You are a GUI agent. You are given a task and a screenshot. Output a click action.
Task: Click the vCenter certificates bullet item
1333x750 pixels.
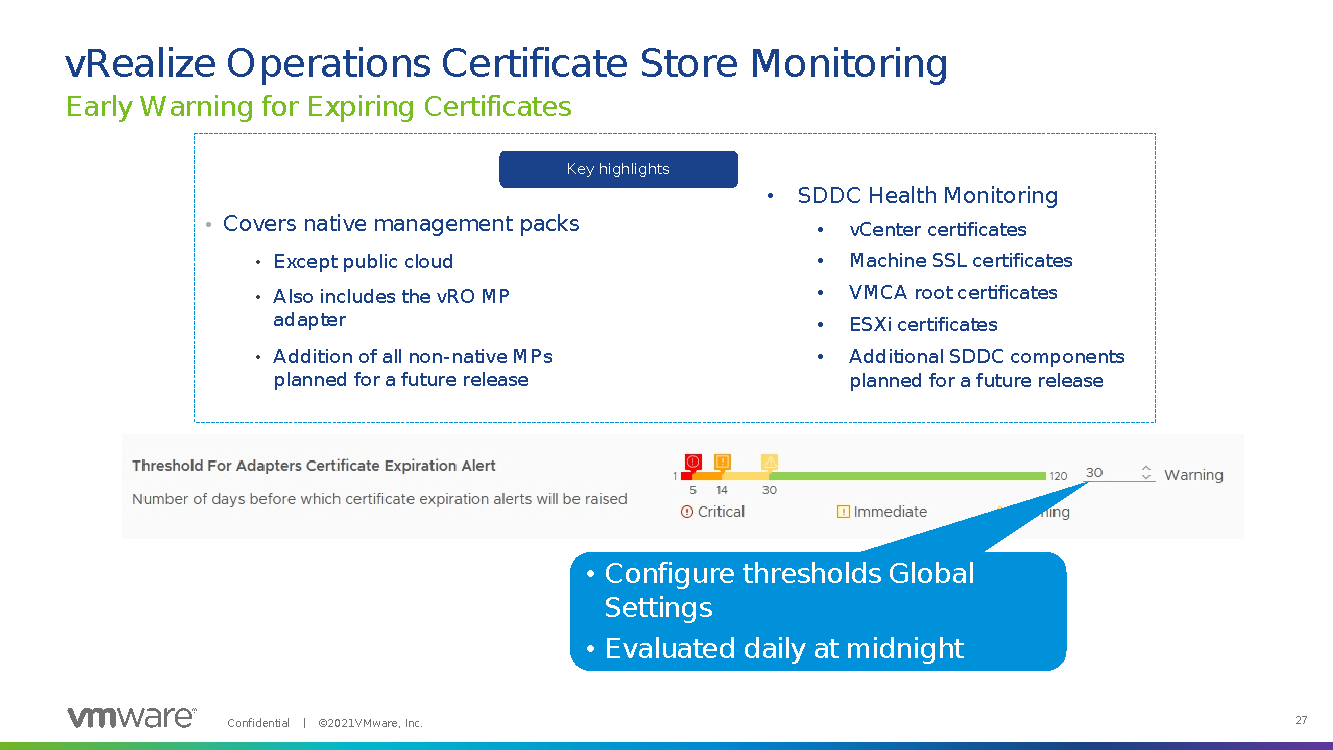pyautogui.click(x=937, y=230)
